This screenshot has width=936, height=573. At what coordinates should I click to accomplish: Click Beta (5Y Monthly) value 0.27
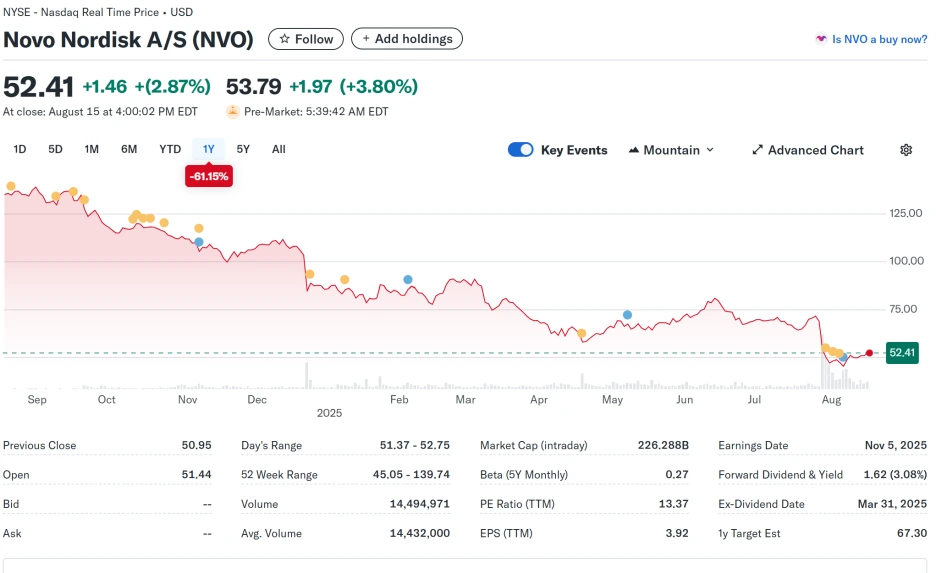[x=677, y=475]
